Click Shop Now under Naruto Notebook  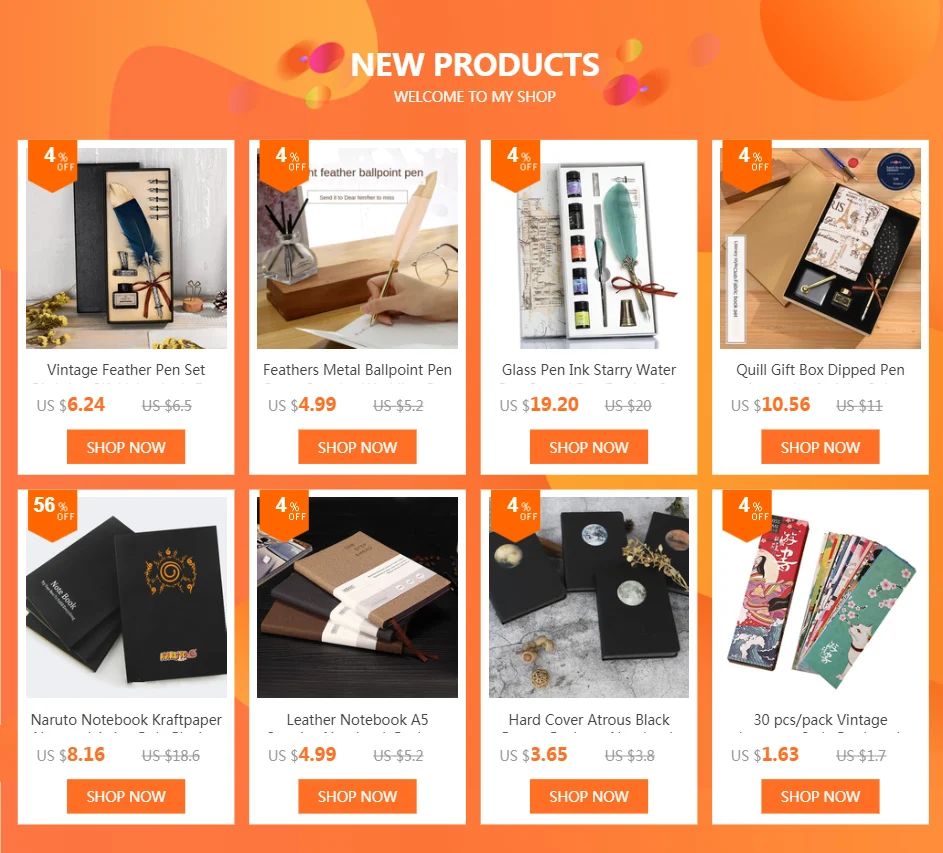click(x=126, y=796)
